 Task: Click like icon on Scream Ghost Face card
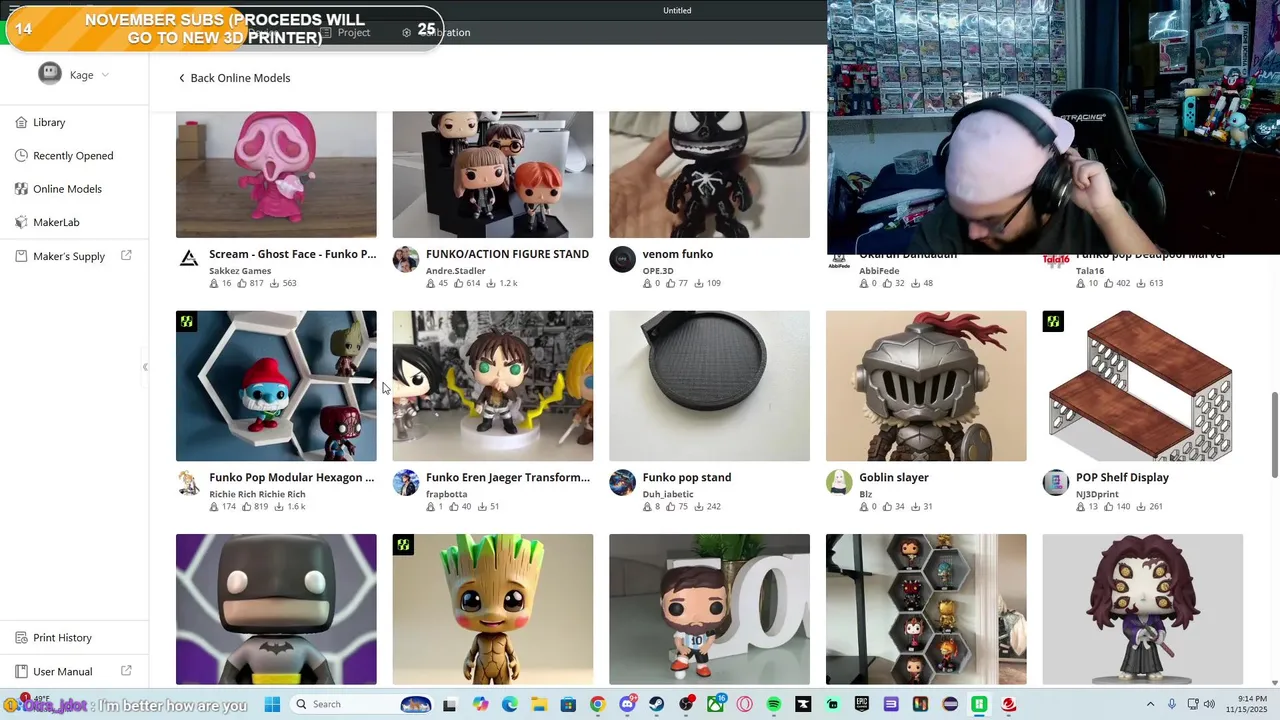pos(242,284)
